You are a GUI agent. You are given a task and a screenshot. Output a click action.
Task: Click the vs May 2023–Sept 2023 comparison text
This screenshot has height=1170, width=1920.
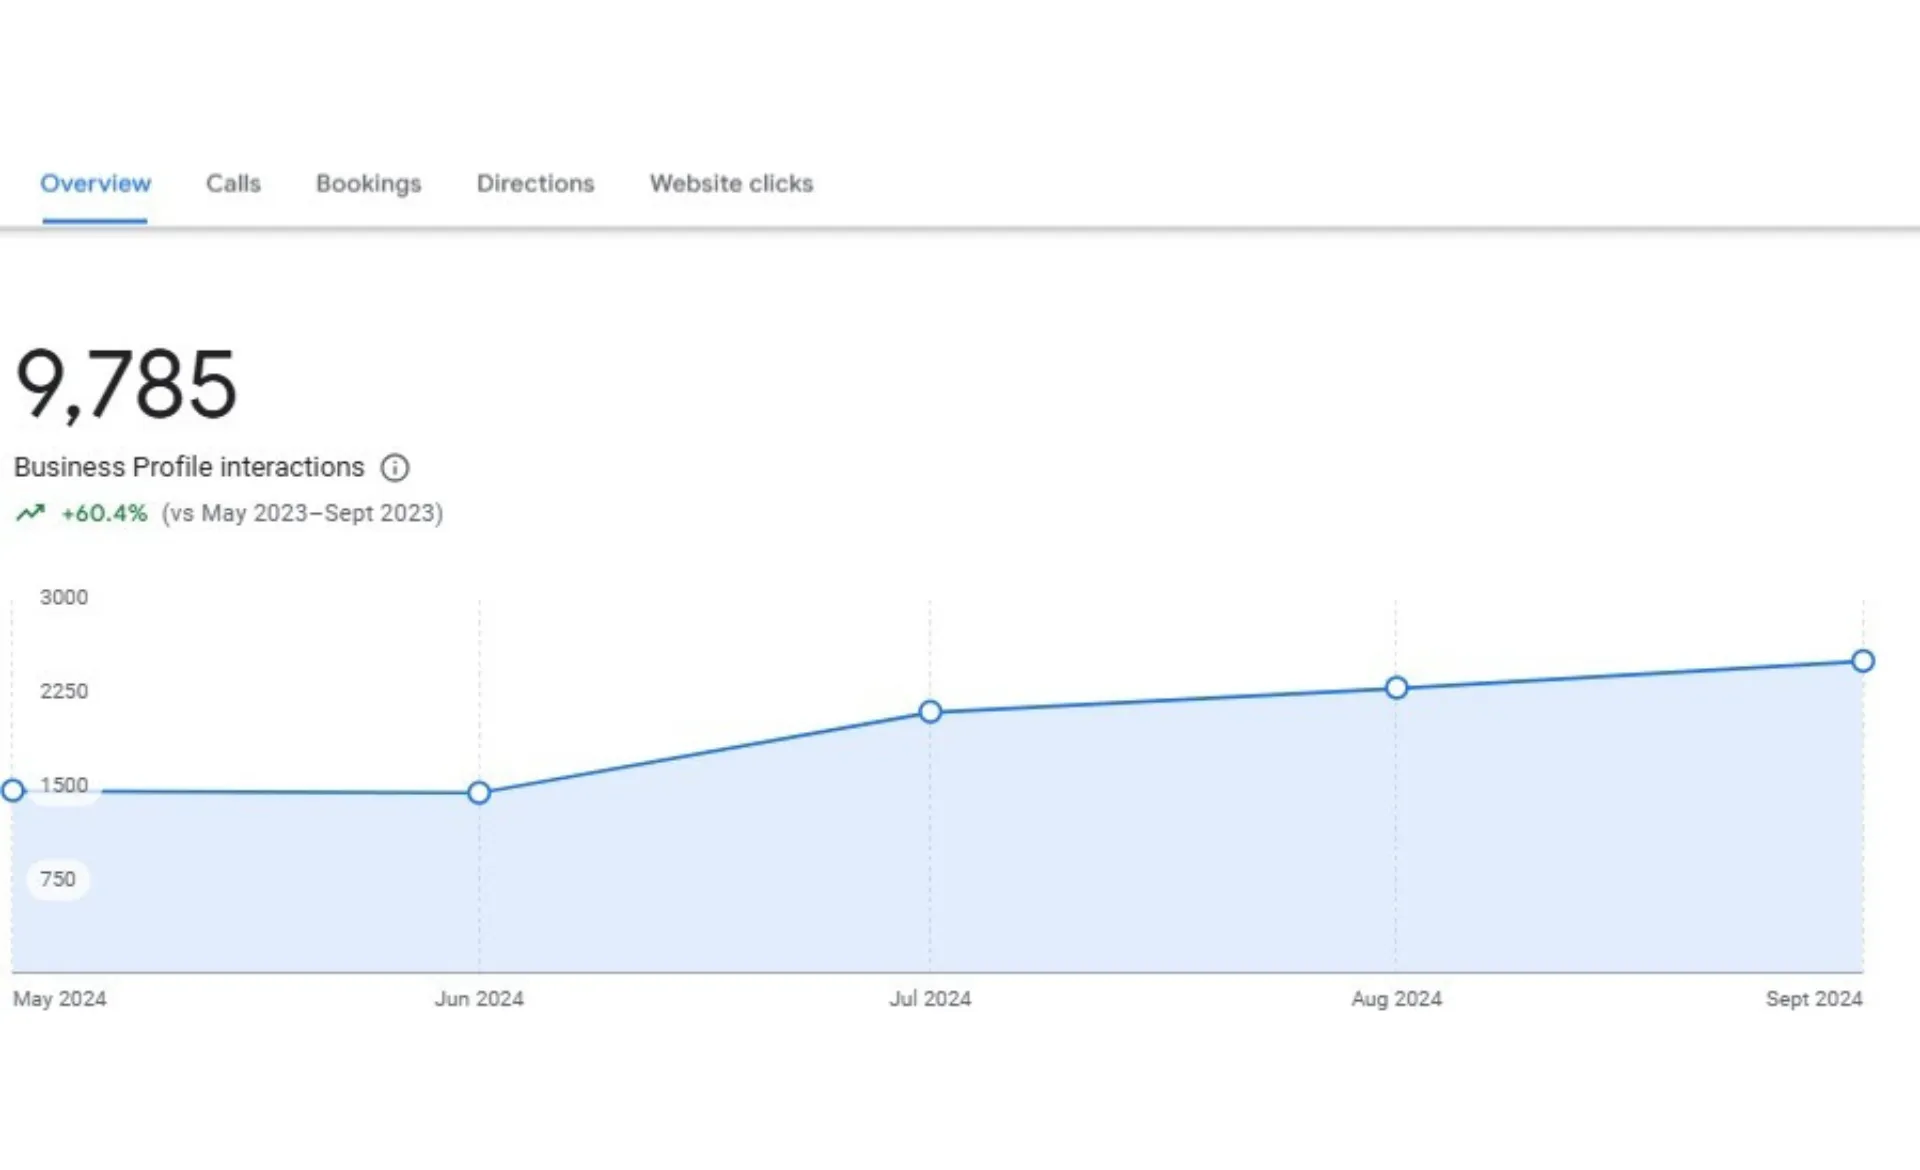point(300,512)
